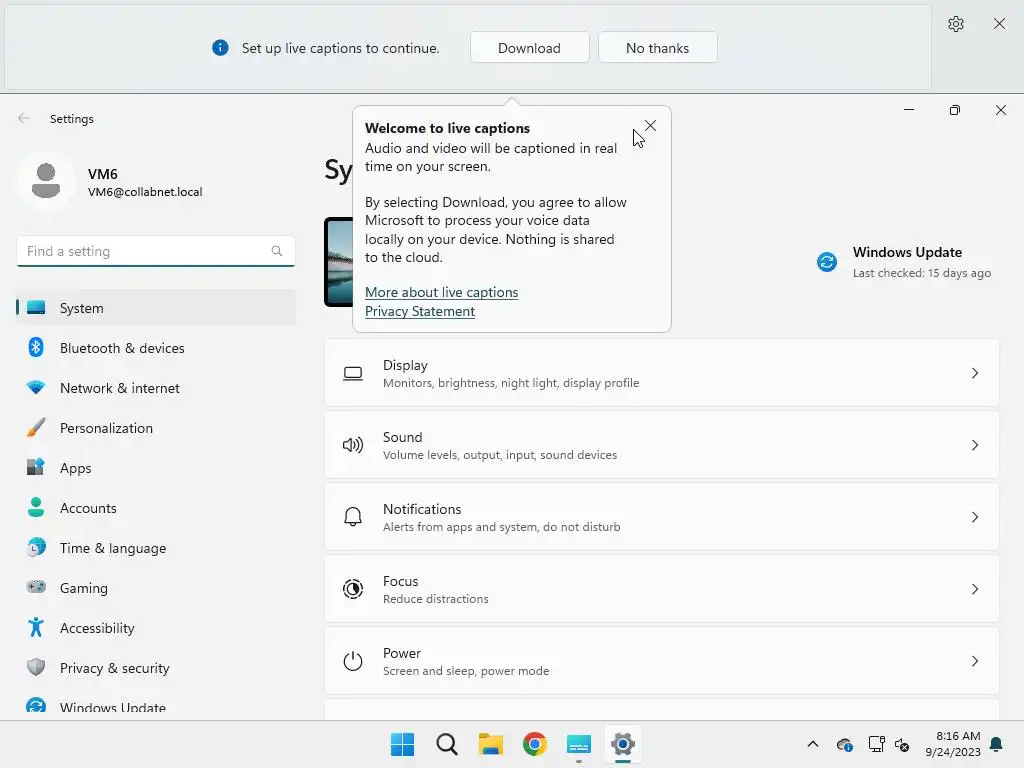Show hidden system tray icons
The image size is (1024, 768).
click(x=812, y=744)
